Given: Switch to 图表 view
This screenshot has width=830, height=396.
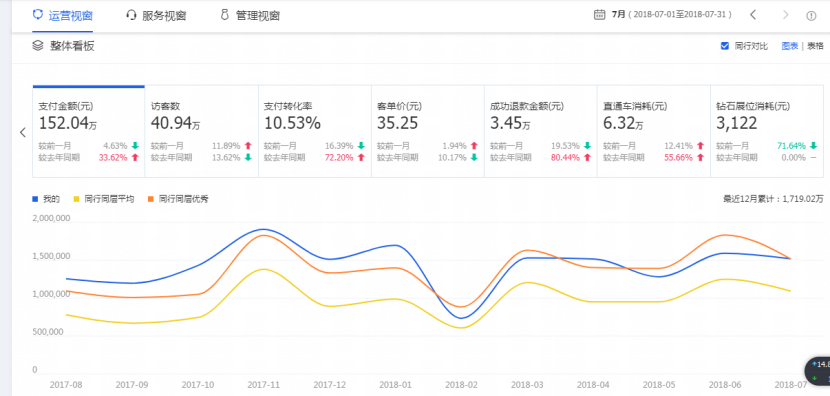Looking at the screenshot, I should pos(790,46).
